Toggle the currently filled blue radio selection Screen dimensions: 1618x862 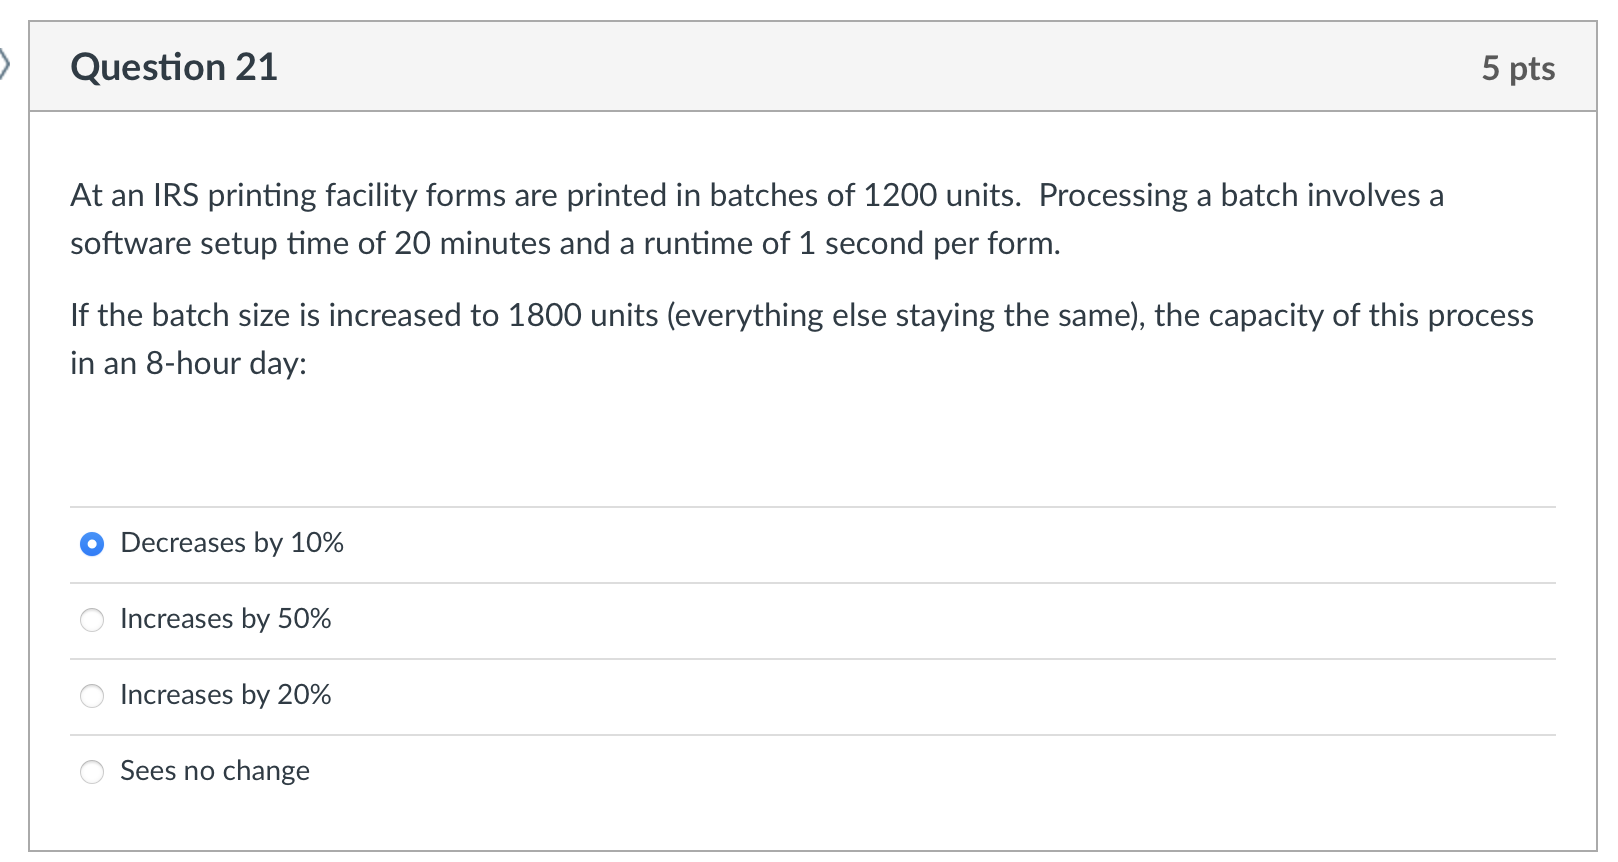[x=91, y=544]
